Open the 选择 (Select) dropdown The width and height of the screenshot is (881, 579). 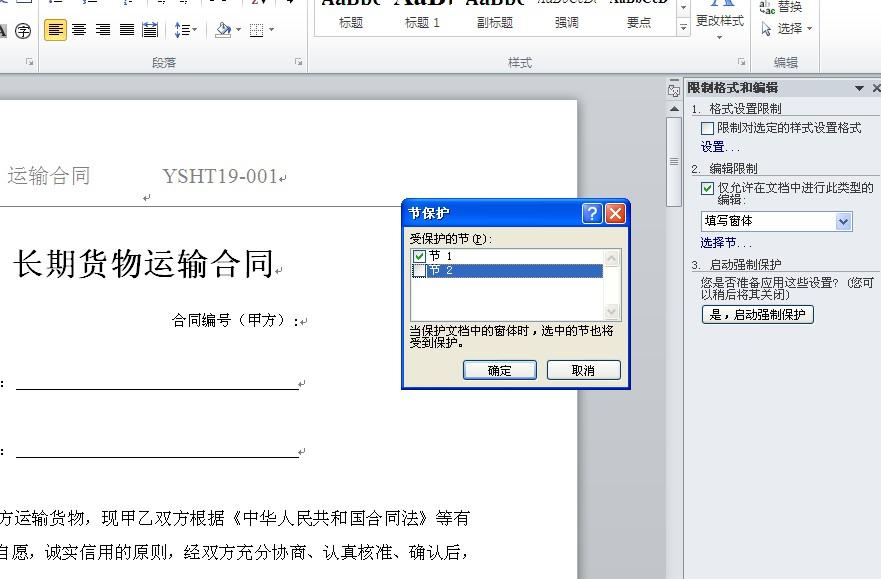[786, 29]
